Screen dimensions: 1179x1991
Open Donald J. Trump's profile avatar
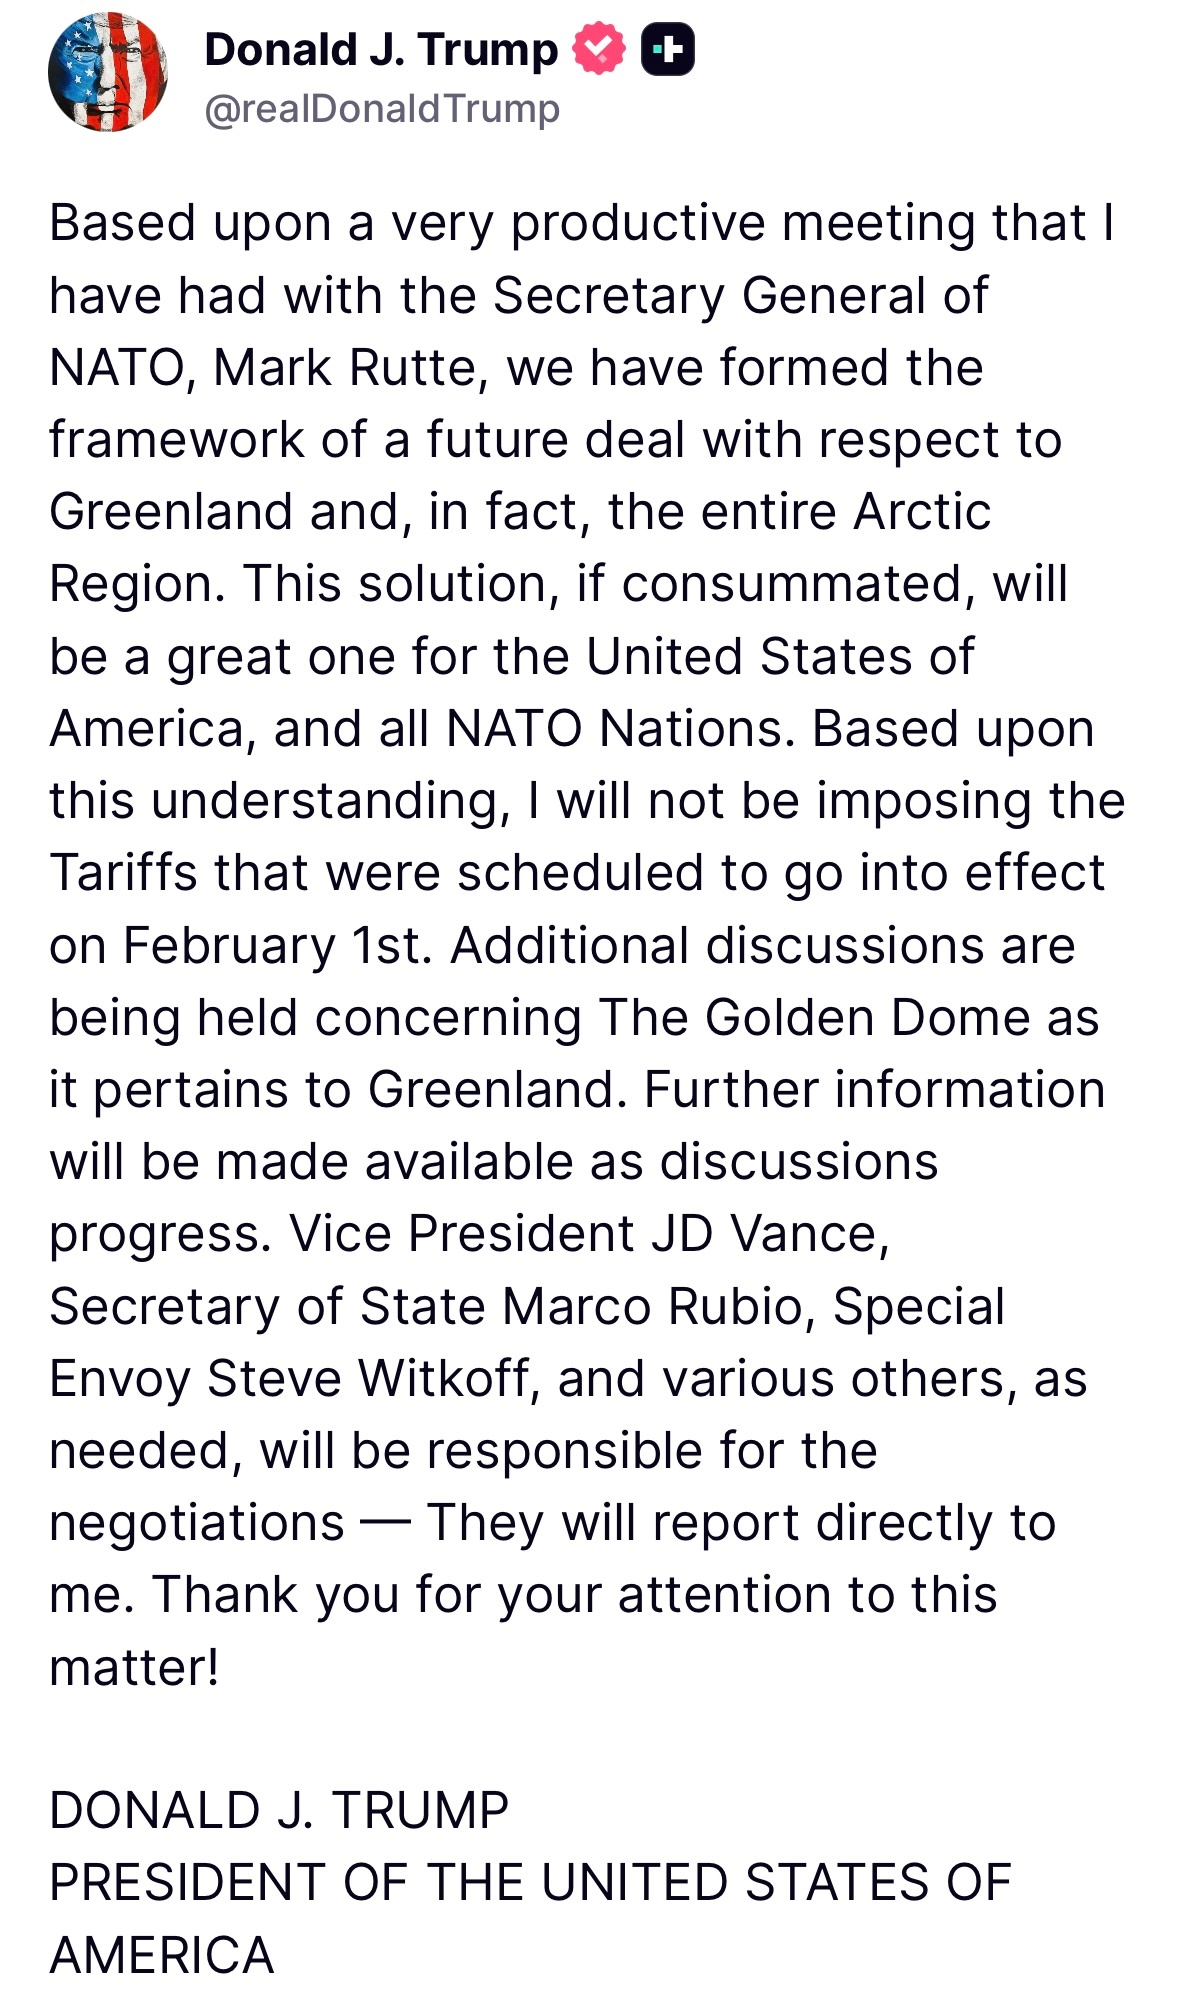coord(108,72)
